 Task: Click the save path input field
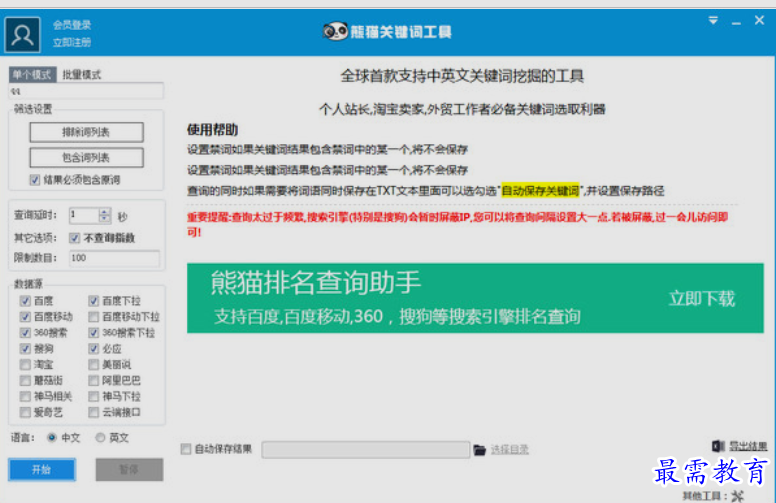(366, 450)
